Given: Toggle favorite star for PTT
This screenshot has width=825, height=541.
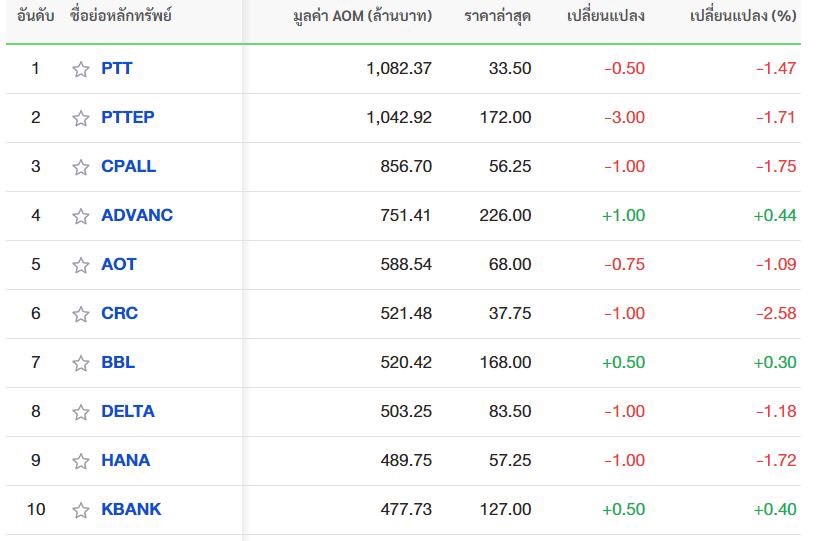Looking at the screenshot, I should point(81,69).
